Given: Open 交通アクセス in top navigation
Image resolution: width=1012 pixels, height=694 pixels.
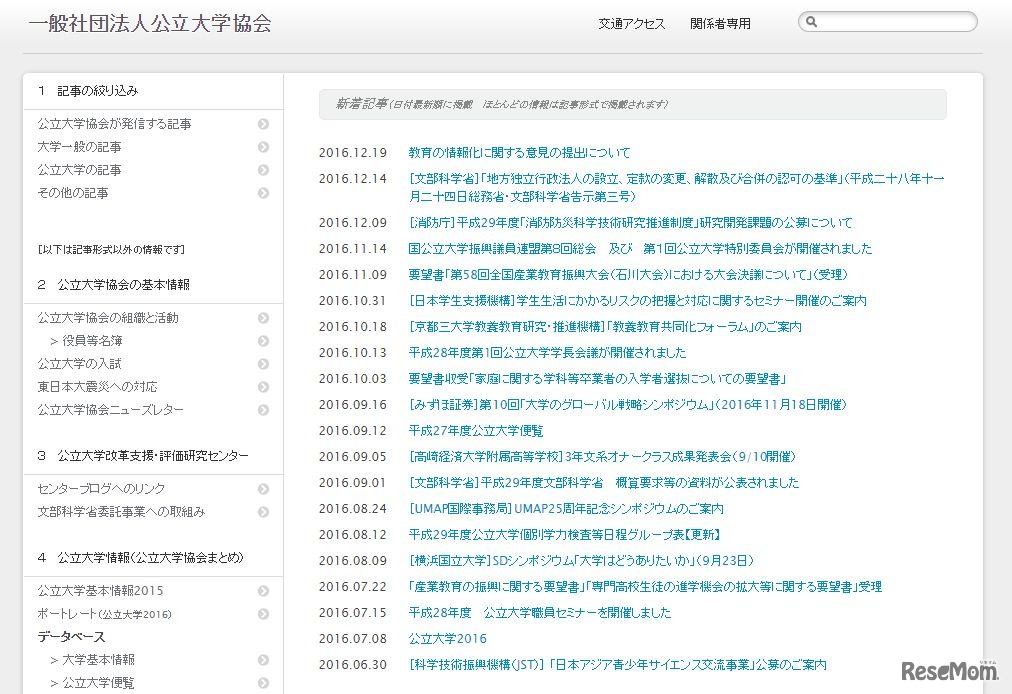Looking at the screenshot, I should pyautogui.click(x=631, y=24).
